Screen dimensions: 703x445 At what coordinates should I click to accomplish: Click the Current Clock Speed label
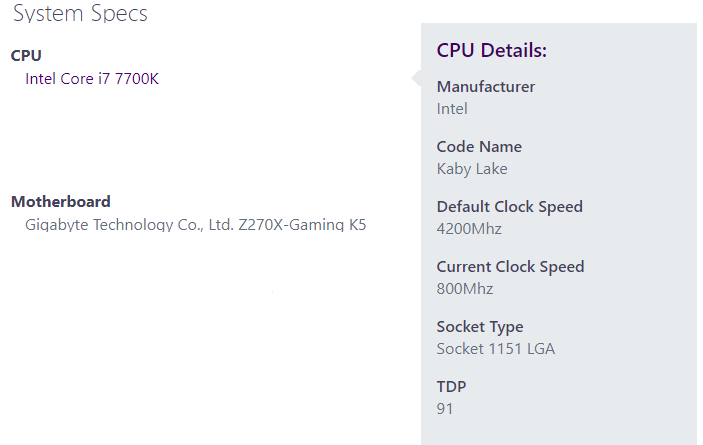coord(510,267)
